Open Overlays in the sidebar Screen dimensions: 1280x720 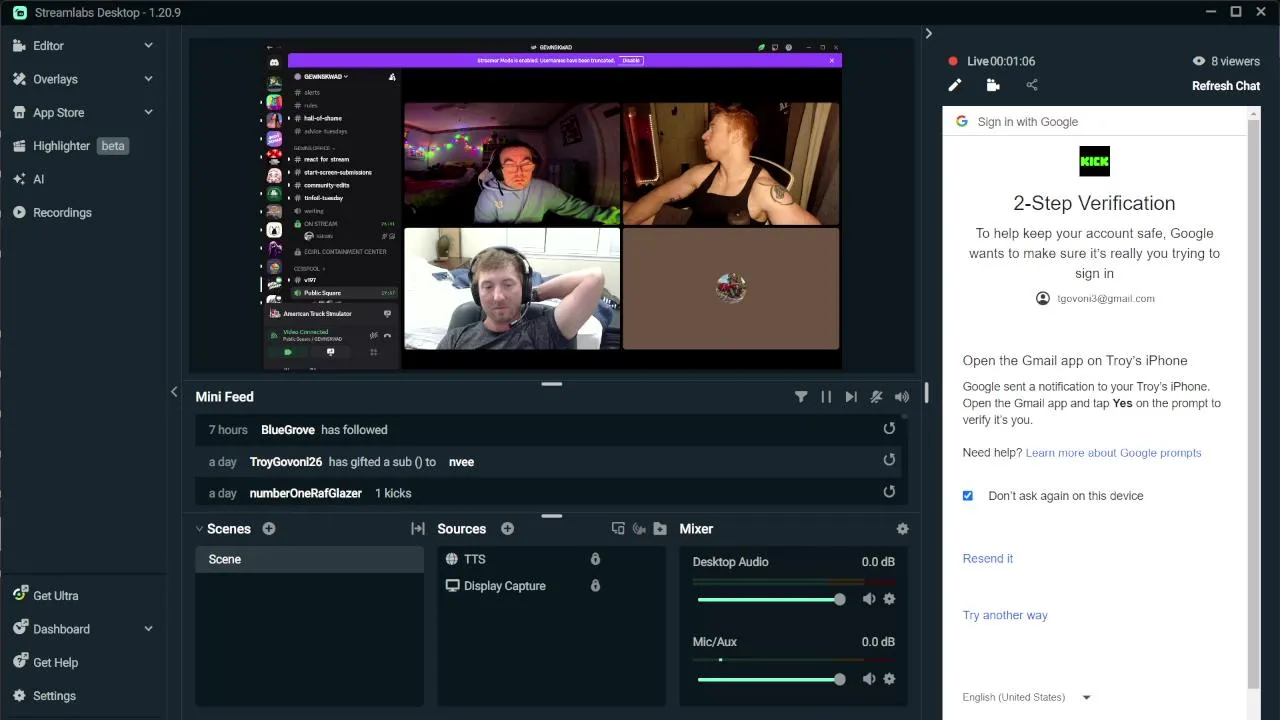click(x=55, y=79)
